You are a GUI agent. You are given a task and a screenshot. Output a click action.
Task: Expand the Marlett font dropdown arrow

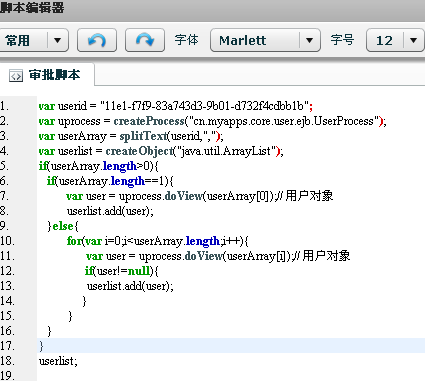pyautogui.click(x=310, y=40)
